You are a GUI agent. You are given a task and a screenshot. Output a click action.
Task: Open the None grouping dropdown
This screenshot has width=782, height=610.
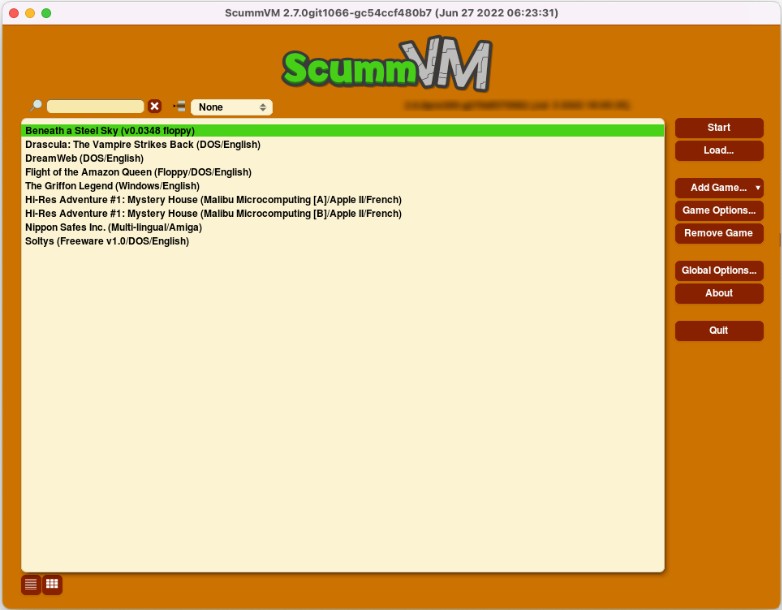click(x=231, y=107)
